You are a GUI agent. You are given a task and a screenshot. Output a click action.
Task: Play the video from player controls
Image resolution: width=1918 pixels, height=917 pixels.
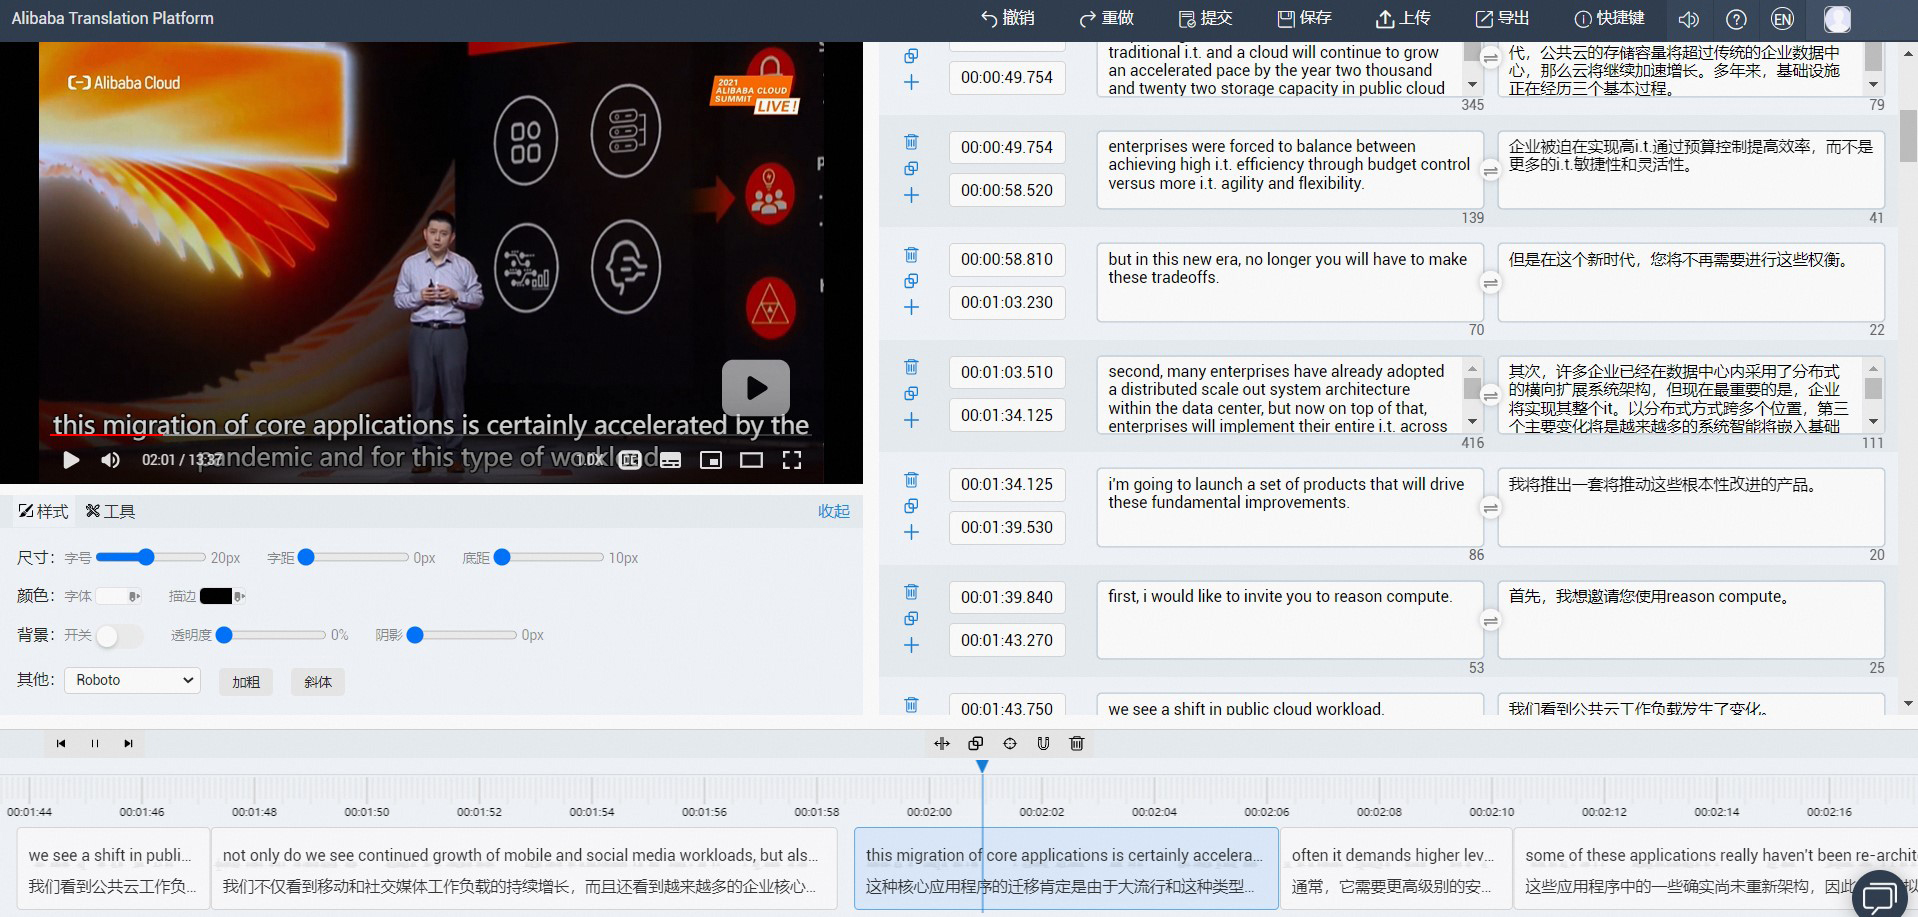pyautogui.click(x=71, y=460)
